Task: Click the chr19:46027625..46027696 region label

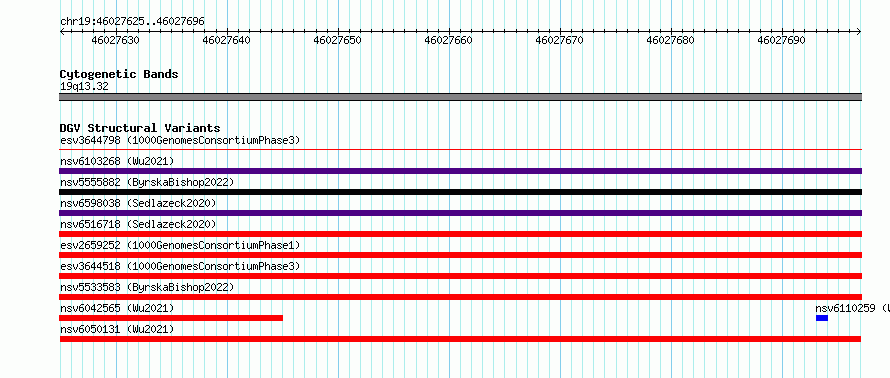Action: tap(132, 22)
